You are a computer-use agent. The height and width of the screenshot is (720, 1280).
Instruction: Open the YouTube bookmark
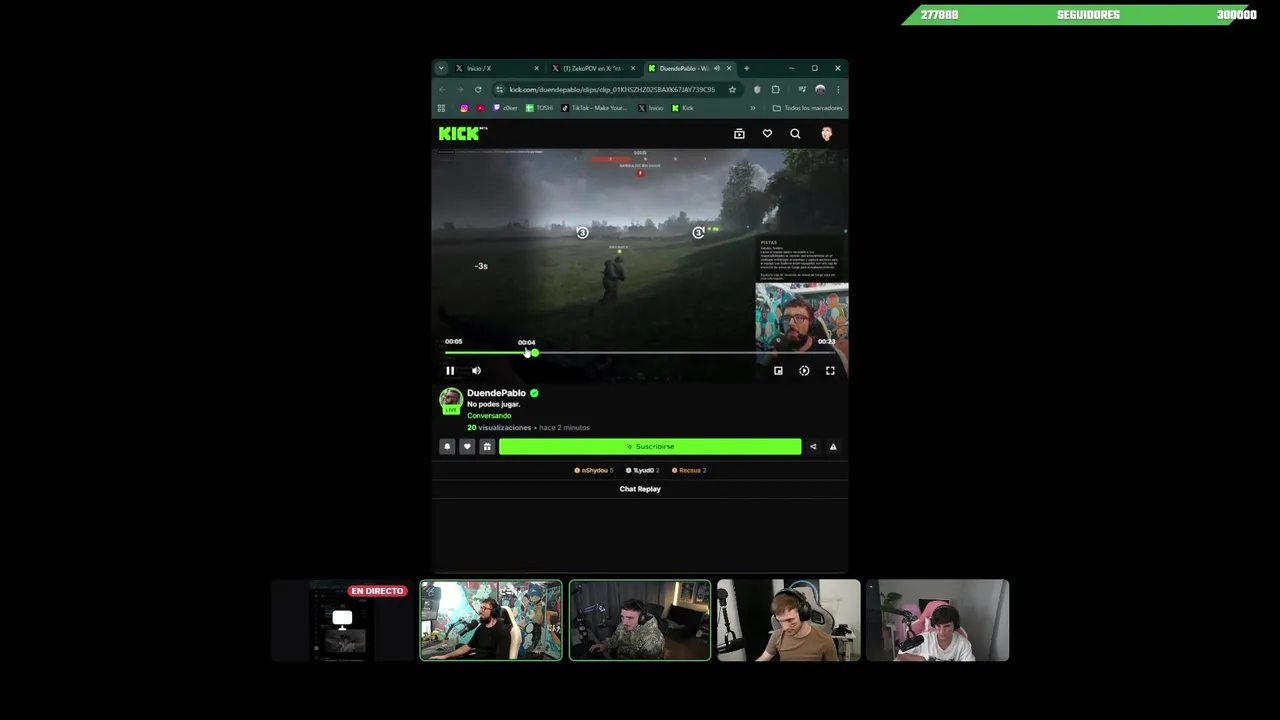click(480, 108)
